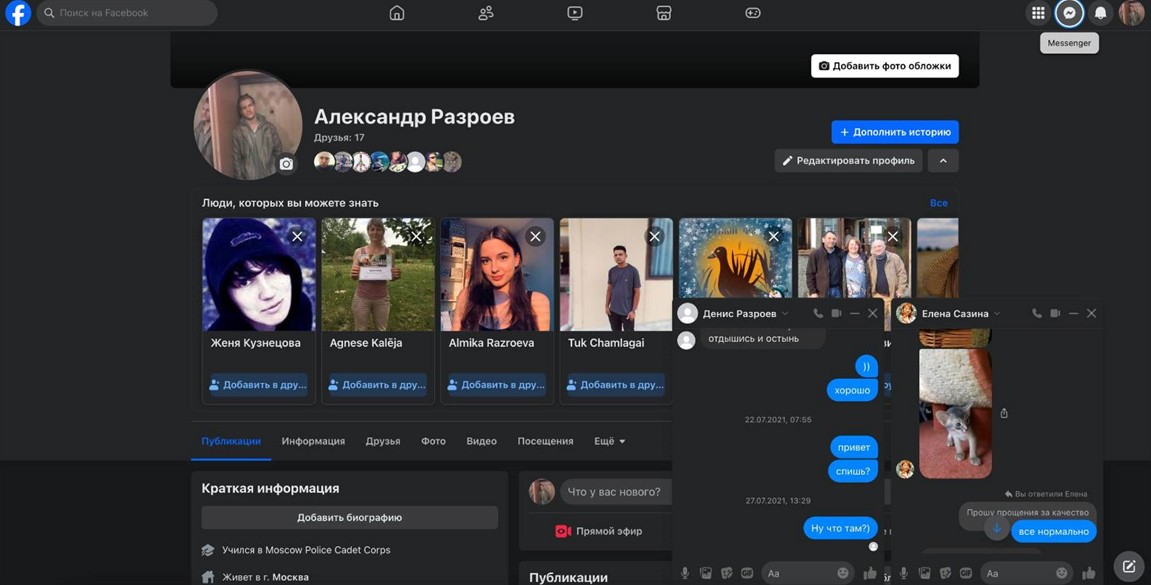Screen dimensions: 1151x585
Task: Open Денис Разроев chat options arrow
Action: point(785,313)
